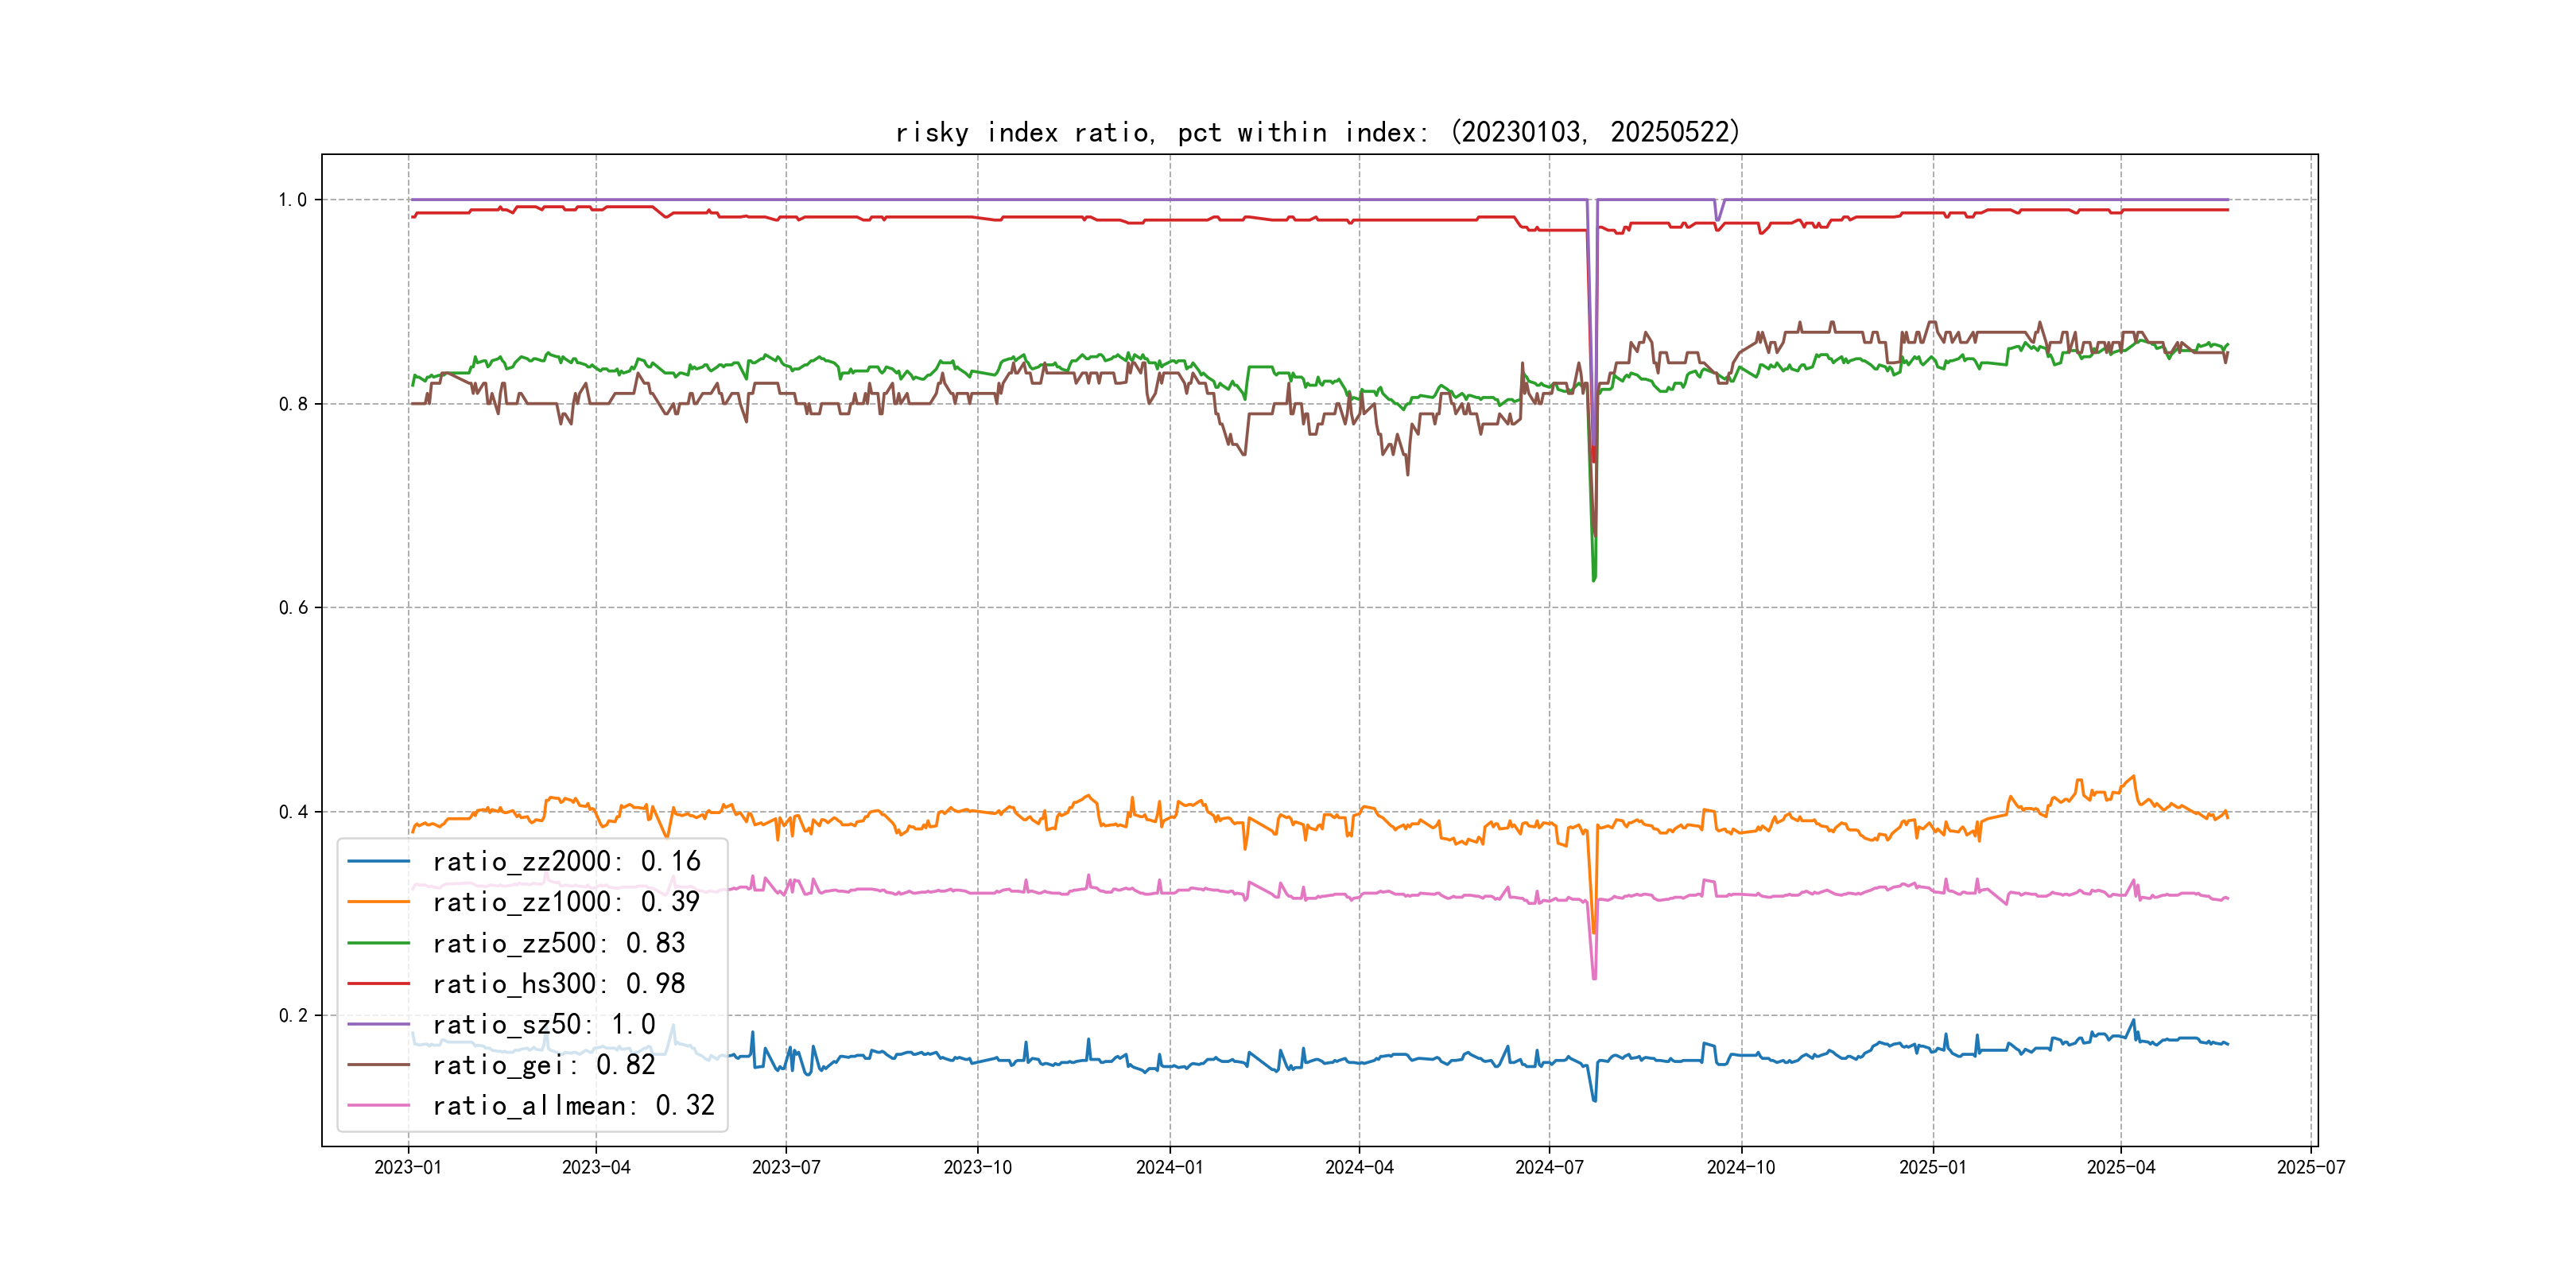Click the 0.2 y-axis tick label
Screen dimensions: 2576x1288
pyautogui.click(x=293, y=1016)
